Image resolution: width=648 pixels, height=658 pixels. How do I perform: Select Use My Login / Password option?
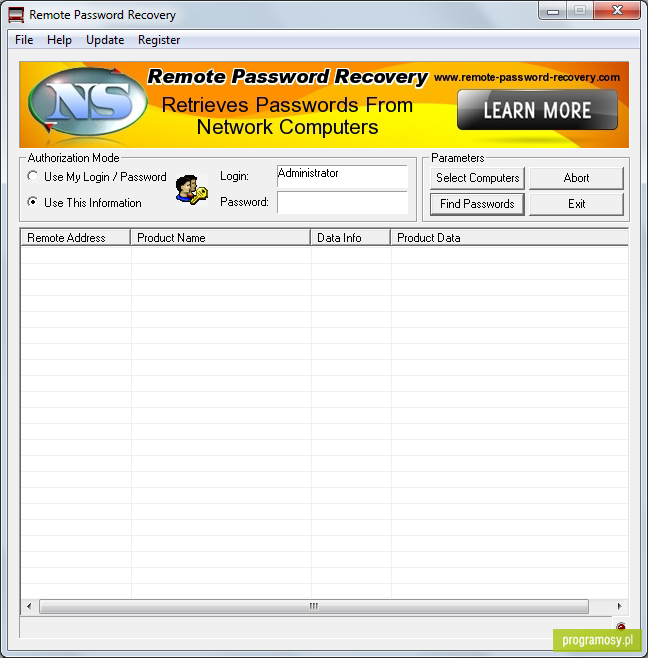[97, 177]
